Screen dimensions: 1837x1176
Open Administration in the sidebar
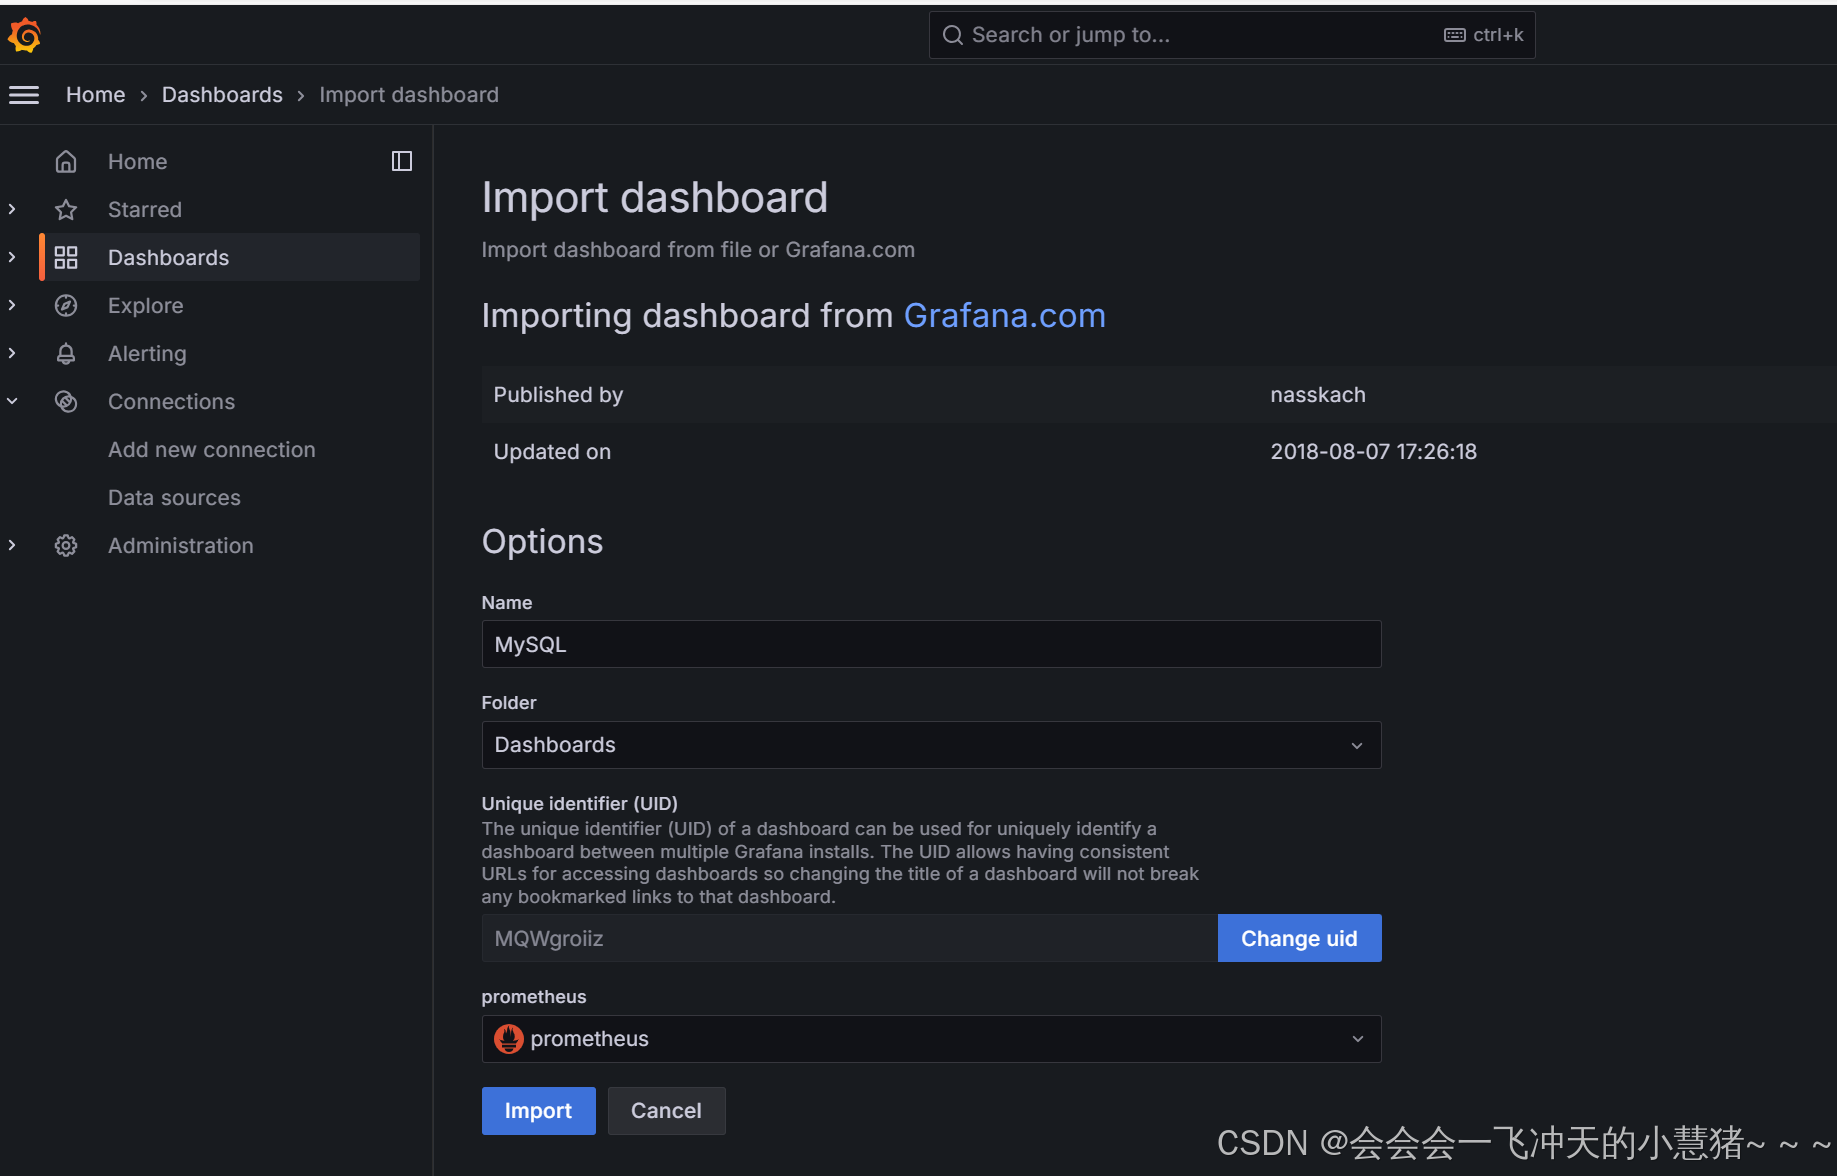[x=181, y=545]
